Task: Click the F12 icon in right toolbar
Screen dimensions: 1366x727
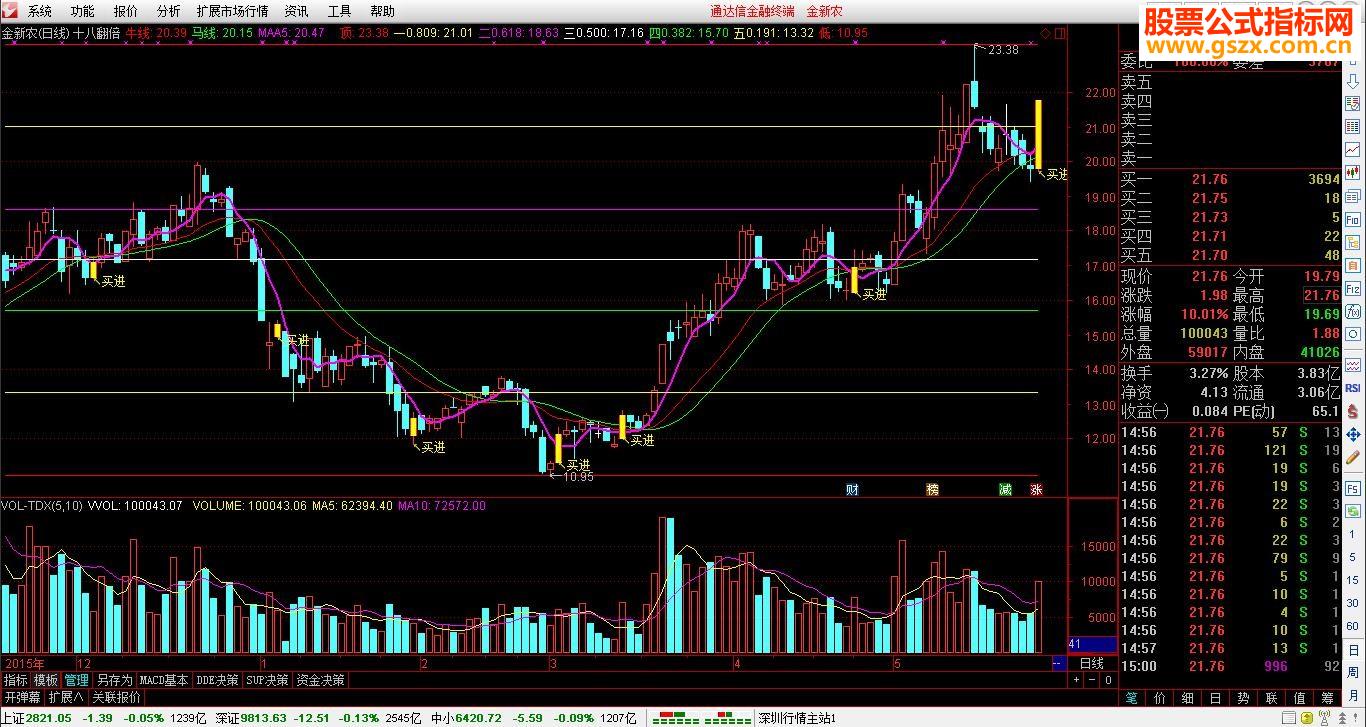Action: tap(1353, 291)
